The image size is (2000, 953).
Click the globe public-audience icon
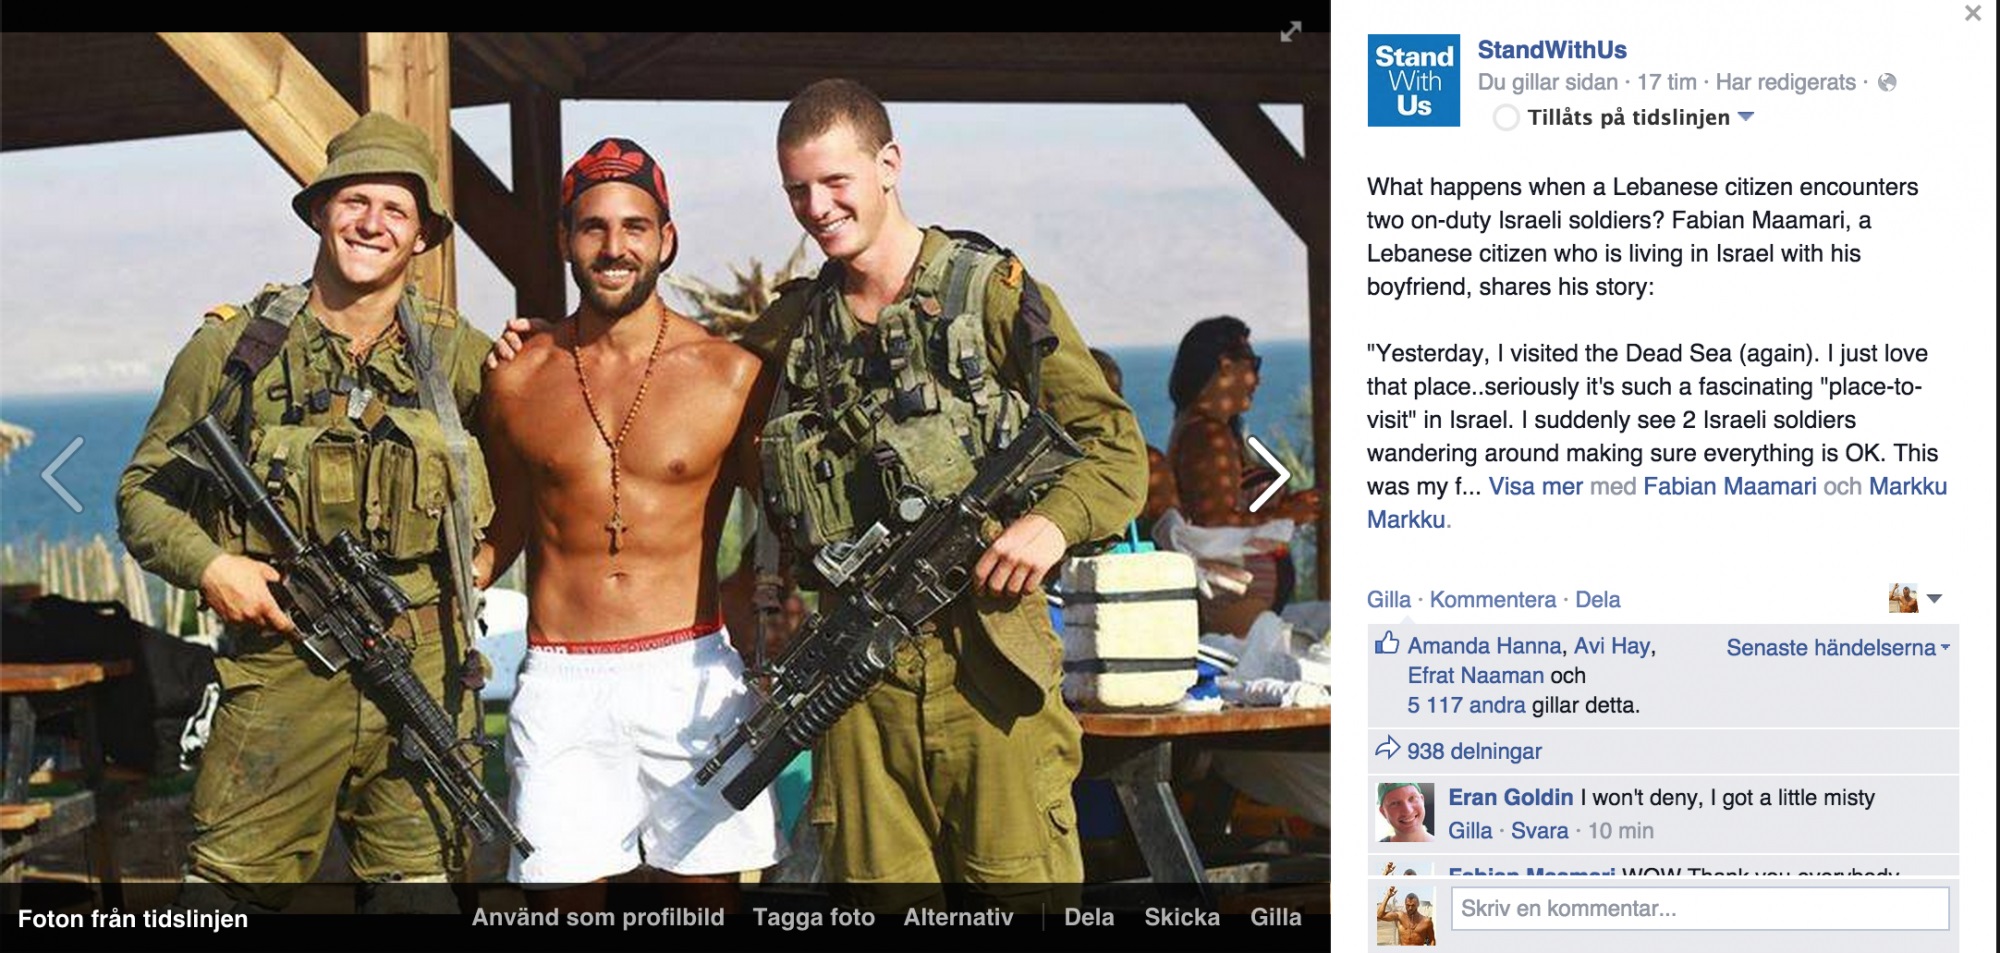[x=1887, y=83]
